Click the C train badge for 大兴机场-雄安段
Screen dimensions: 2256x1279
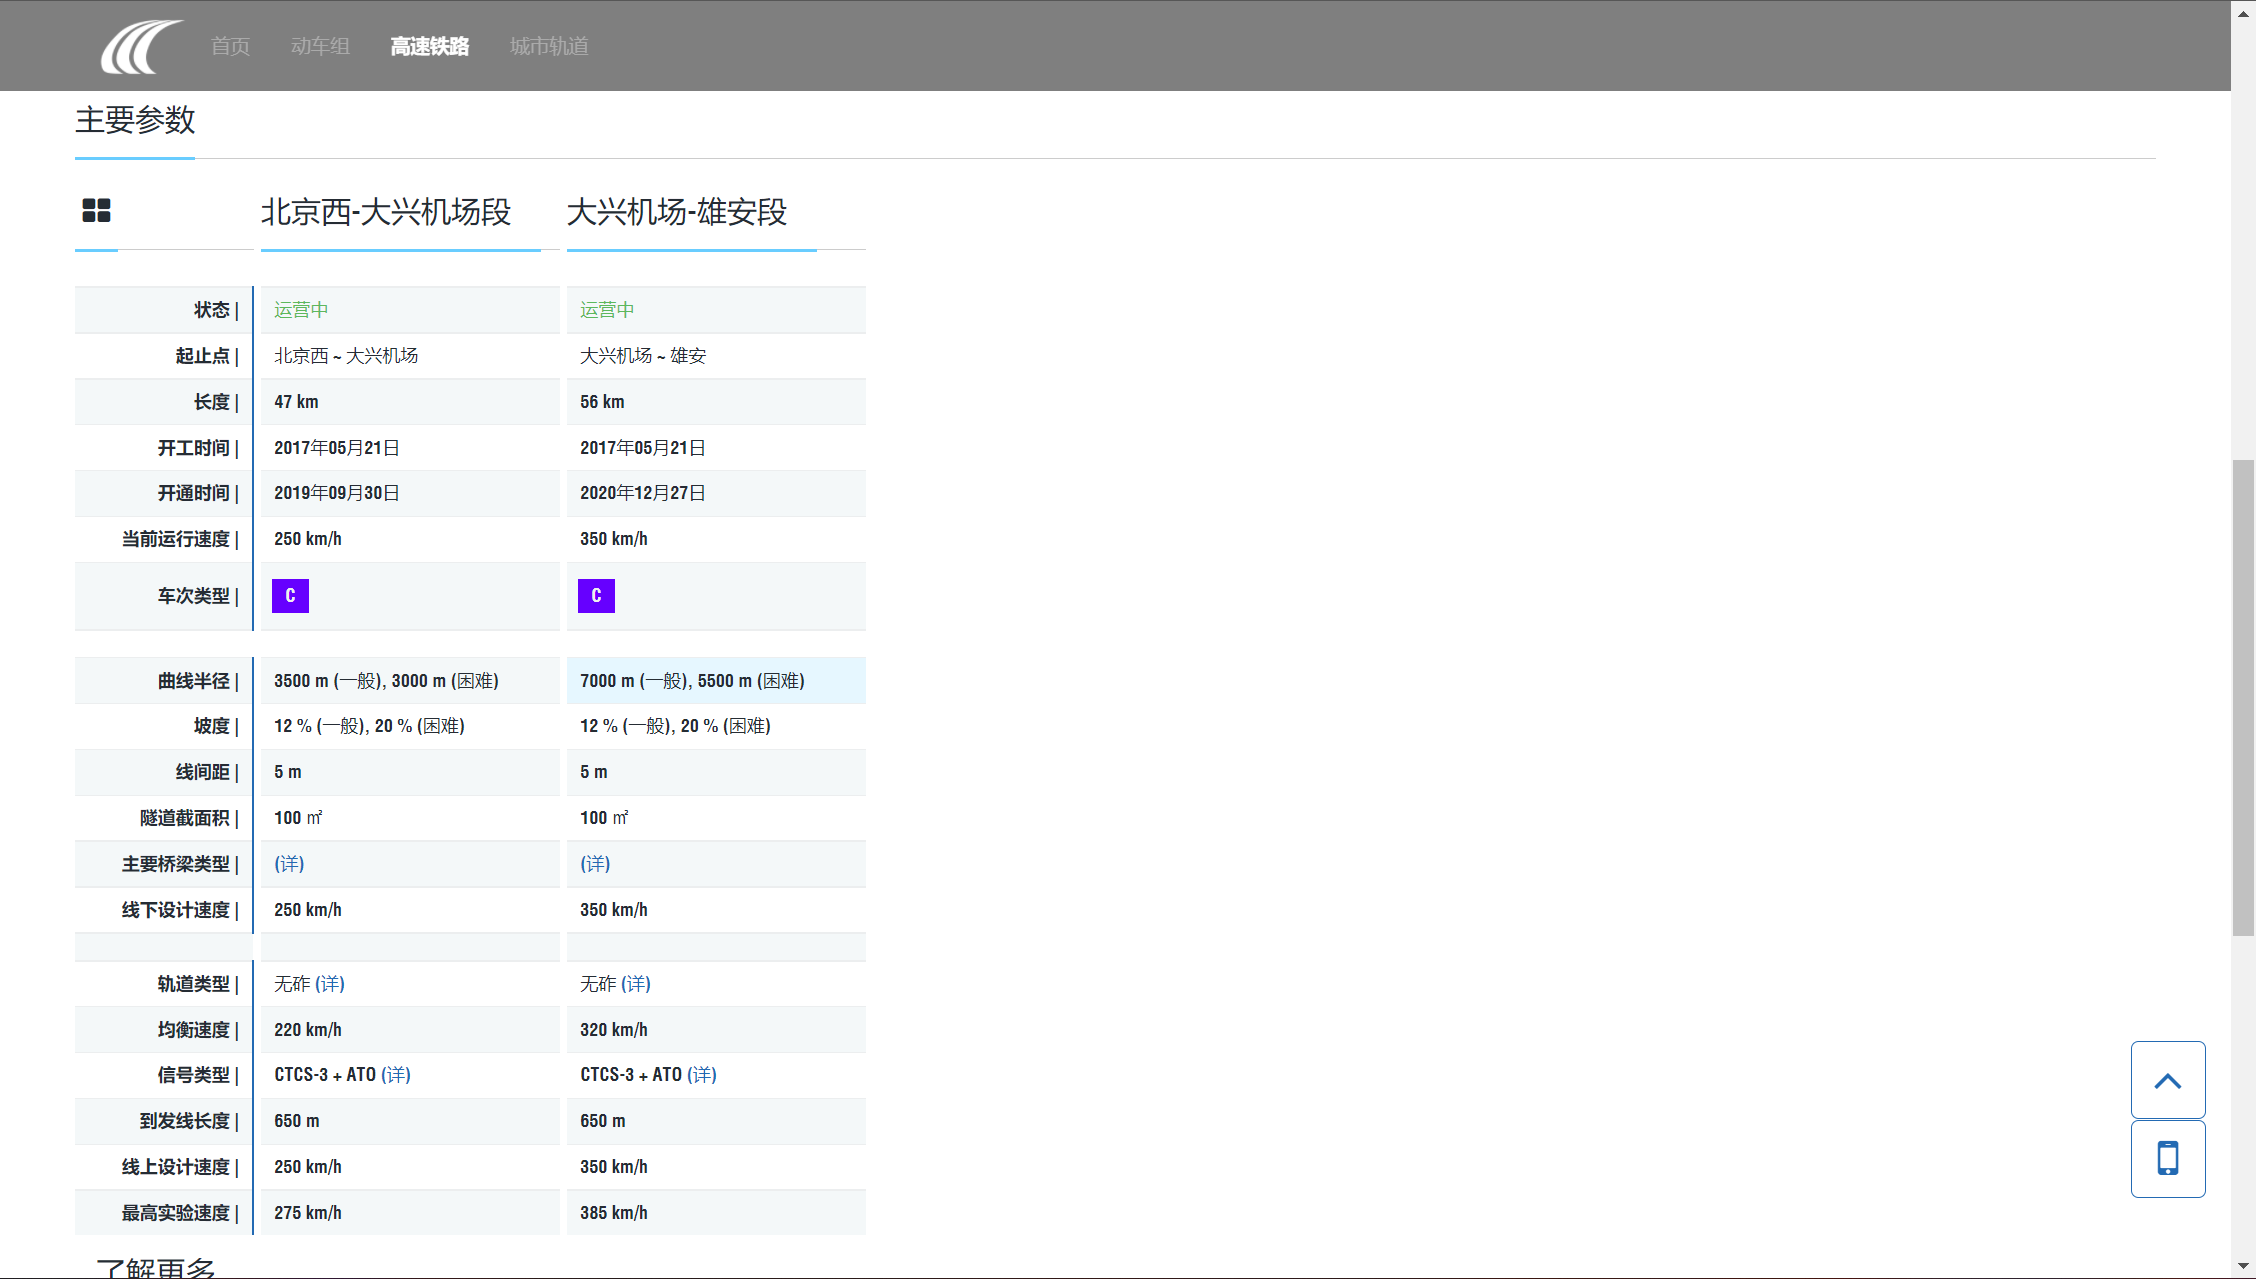(596, 596)
